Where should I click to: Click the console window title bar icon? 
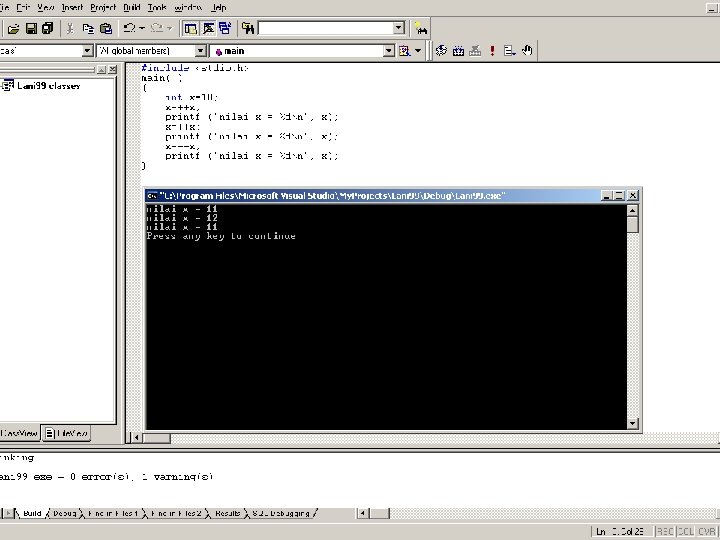(x=152, y=196)
